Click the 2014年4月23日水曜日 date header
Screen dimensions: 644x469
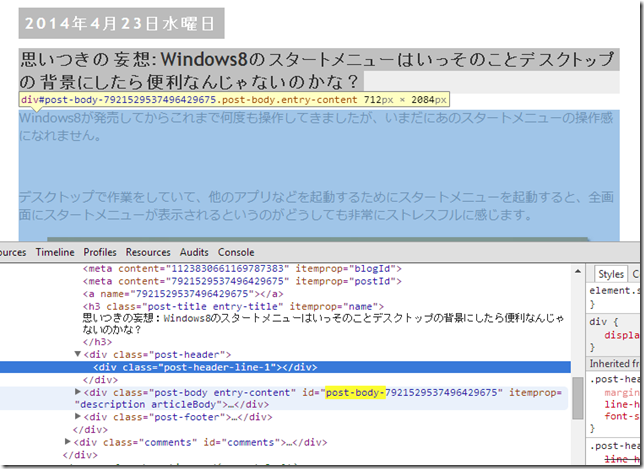point(121,23)
